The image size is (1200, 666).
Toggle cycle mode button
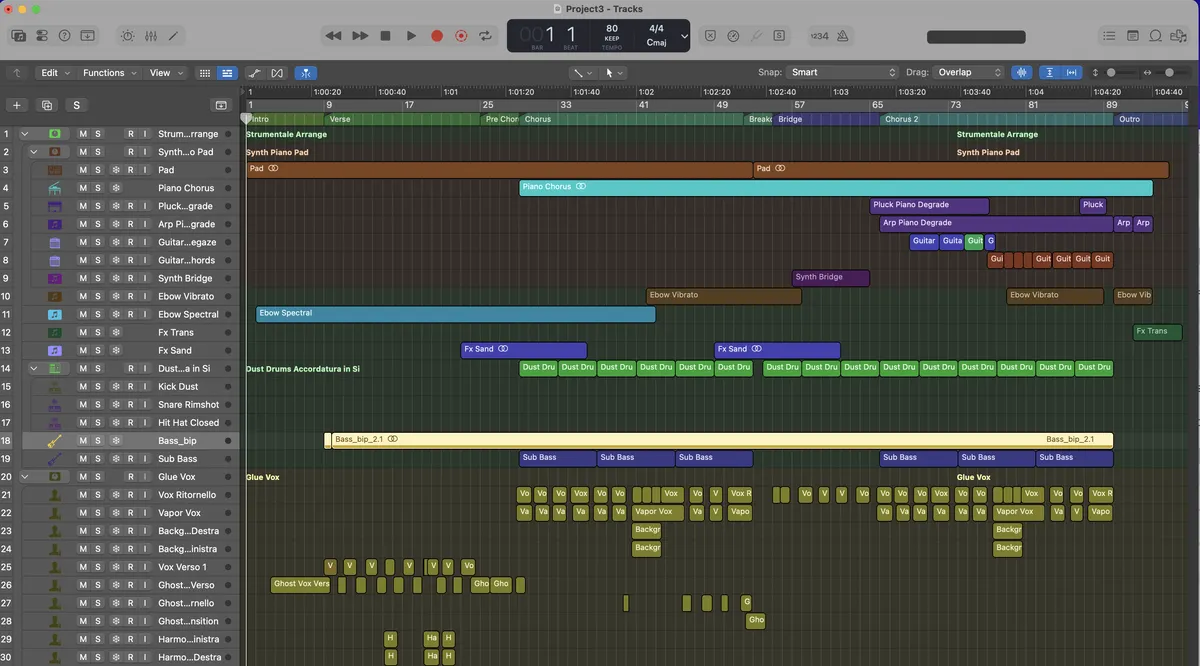click(486, 35)
